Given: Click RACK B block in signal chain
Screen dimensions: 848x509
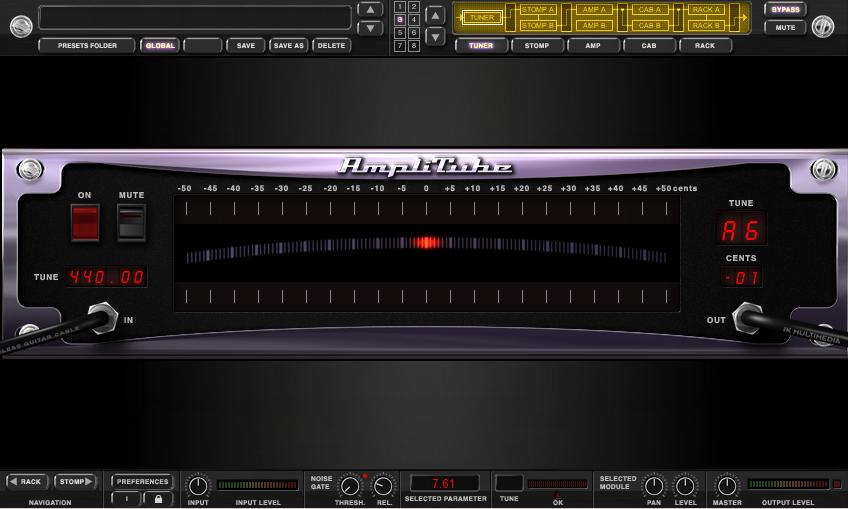Looking at the screenshot, I should 706,25.
